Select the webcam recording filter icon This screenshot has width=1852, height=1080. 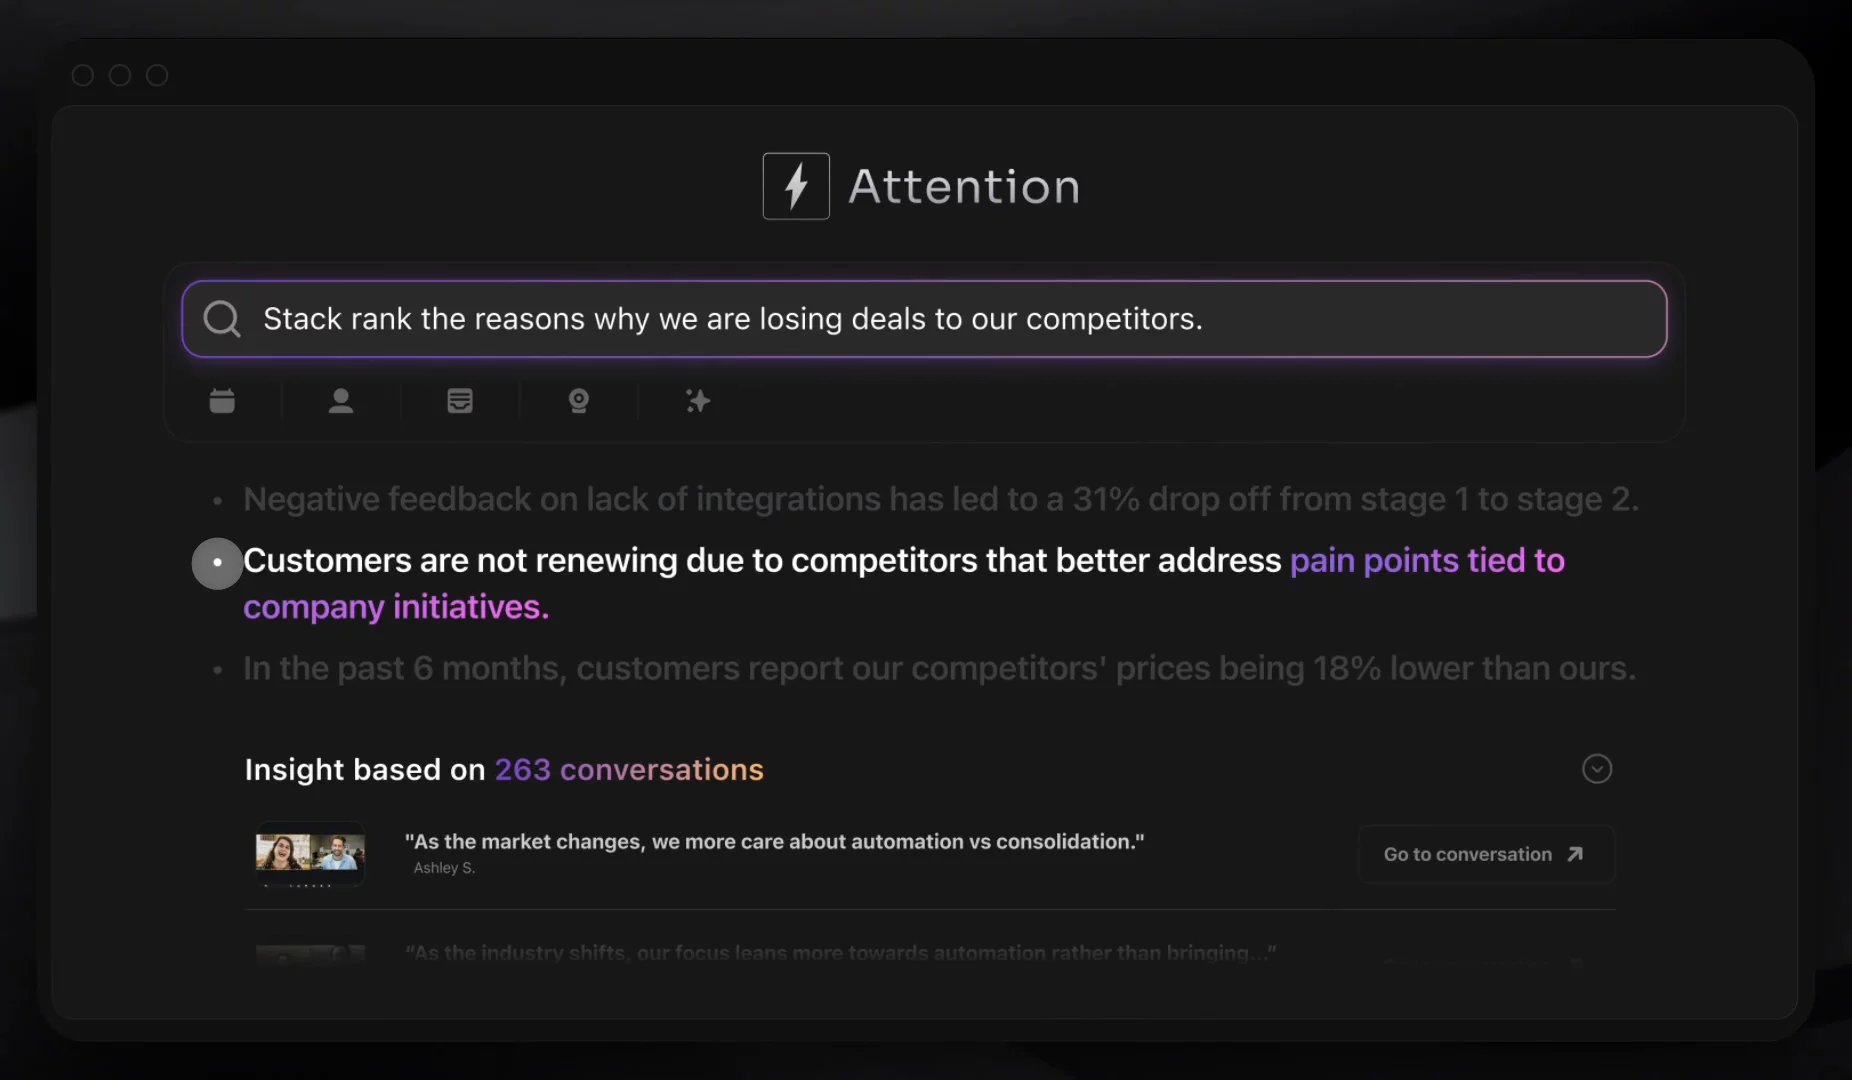578,401
